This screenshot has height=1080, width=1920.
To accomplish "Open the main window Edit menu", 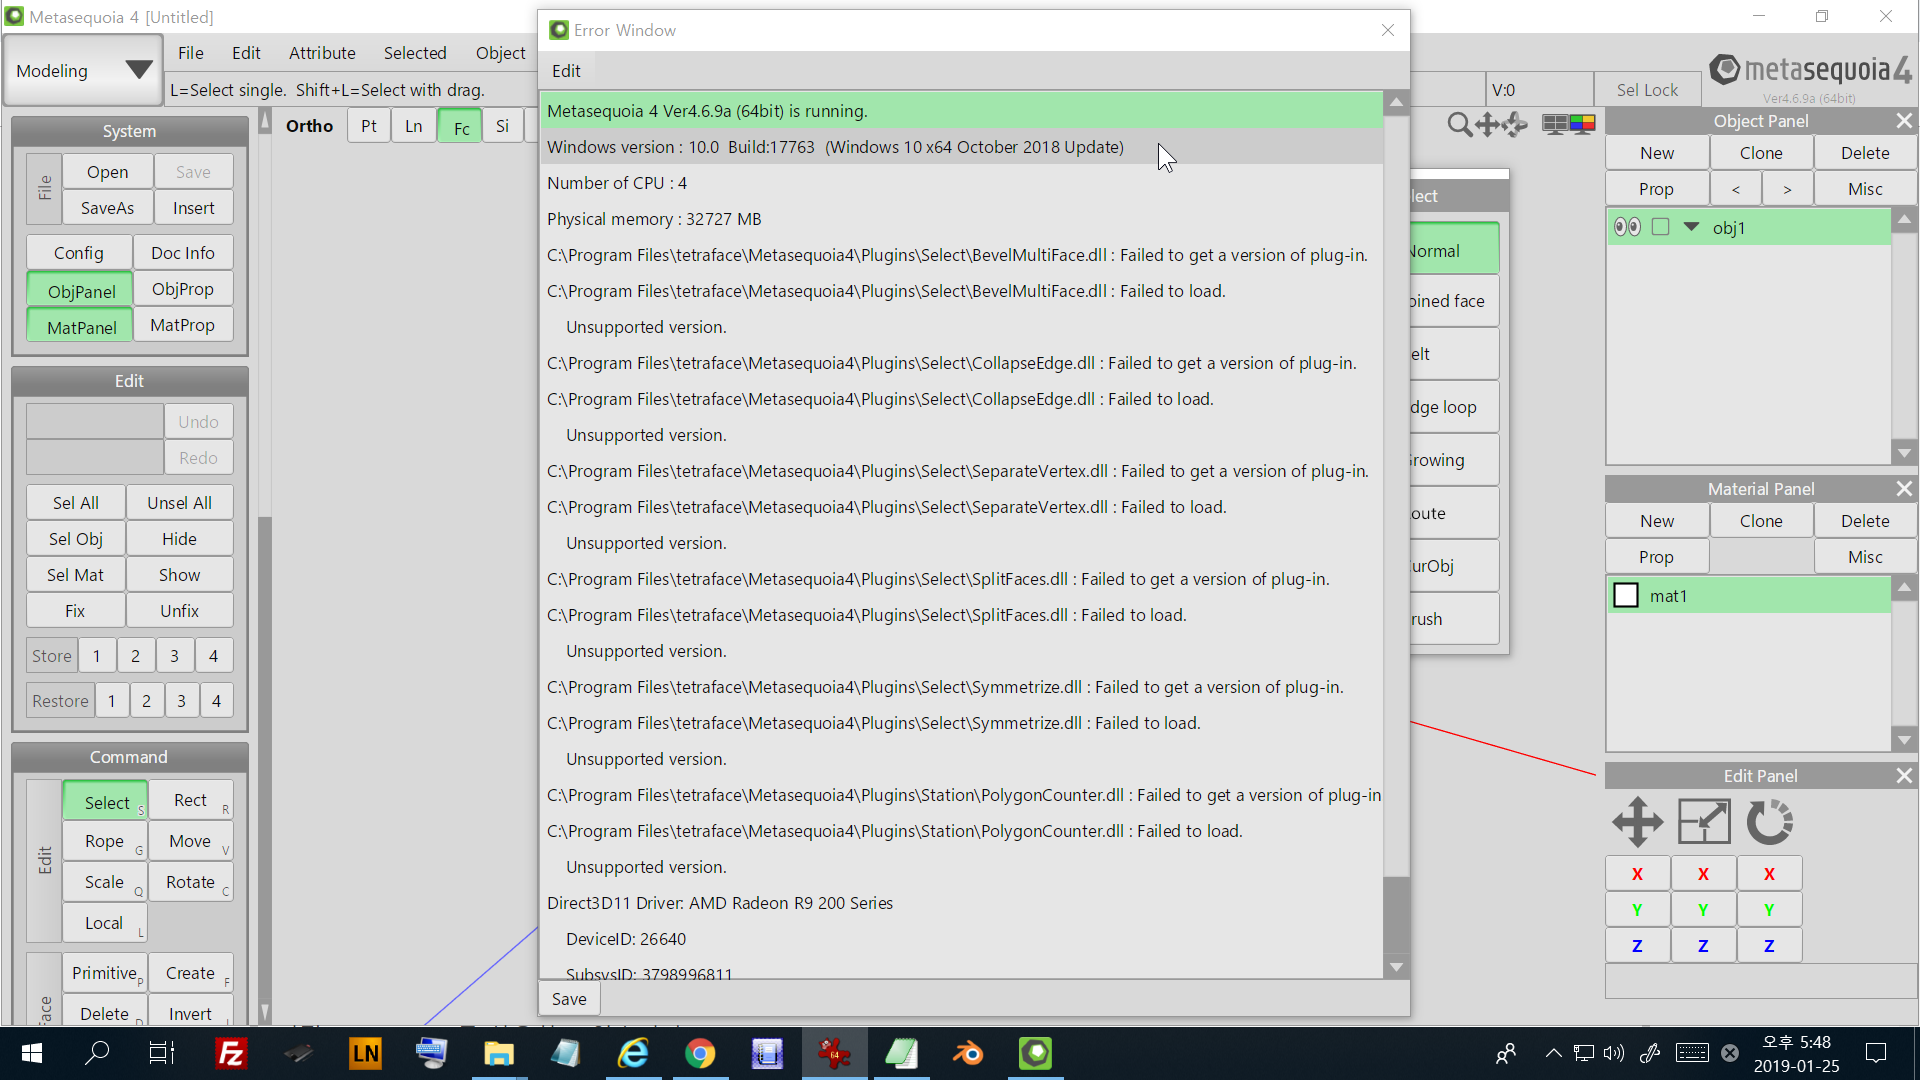I will pos(246,53).
